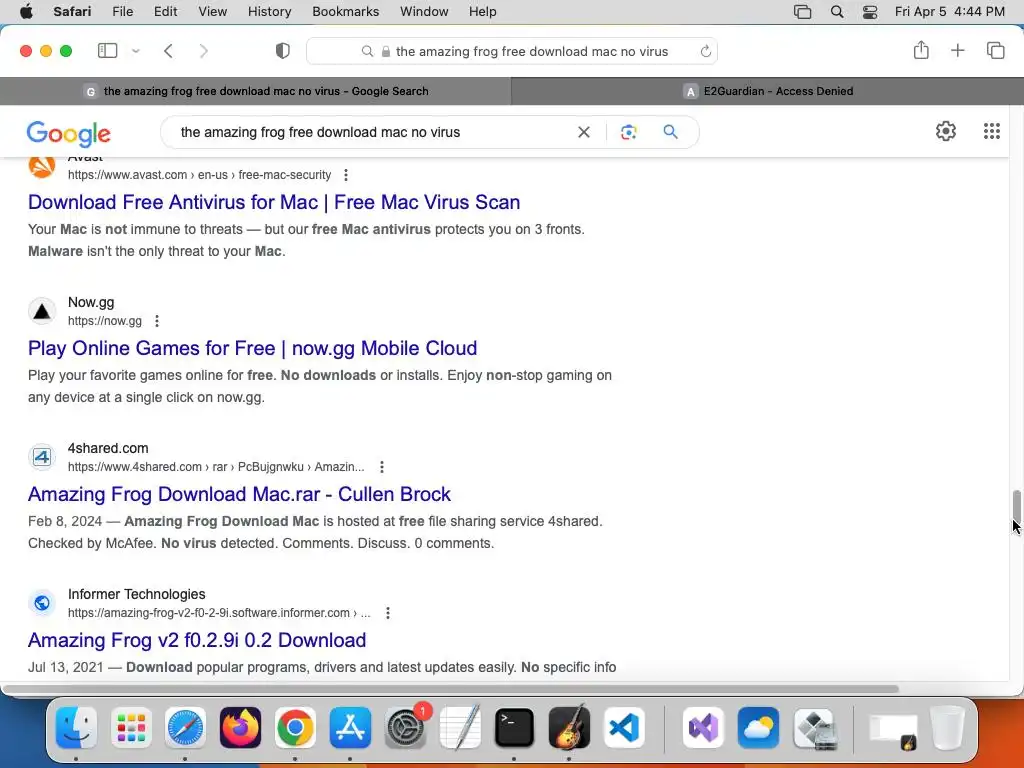Viewport: 1024px width, 768px height.
Task: Reload the page from the address bar
Action: pos(705,51)
